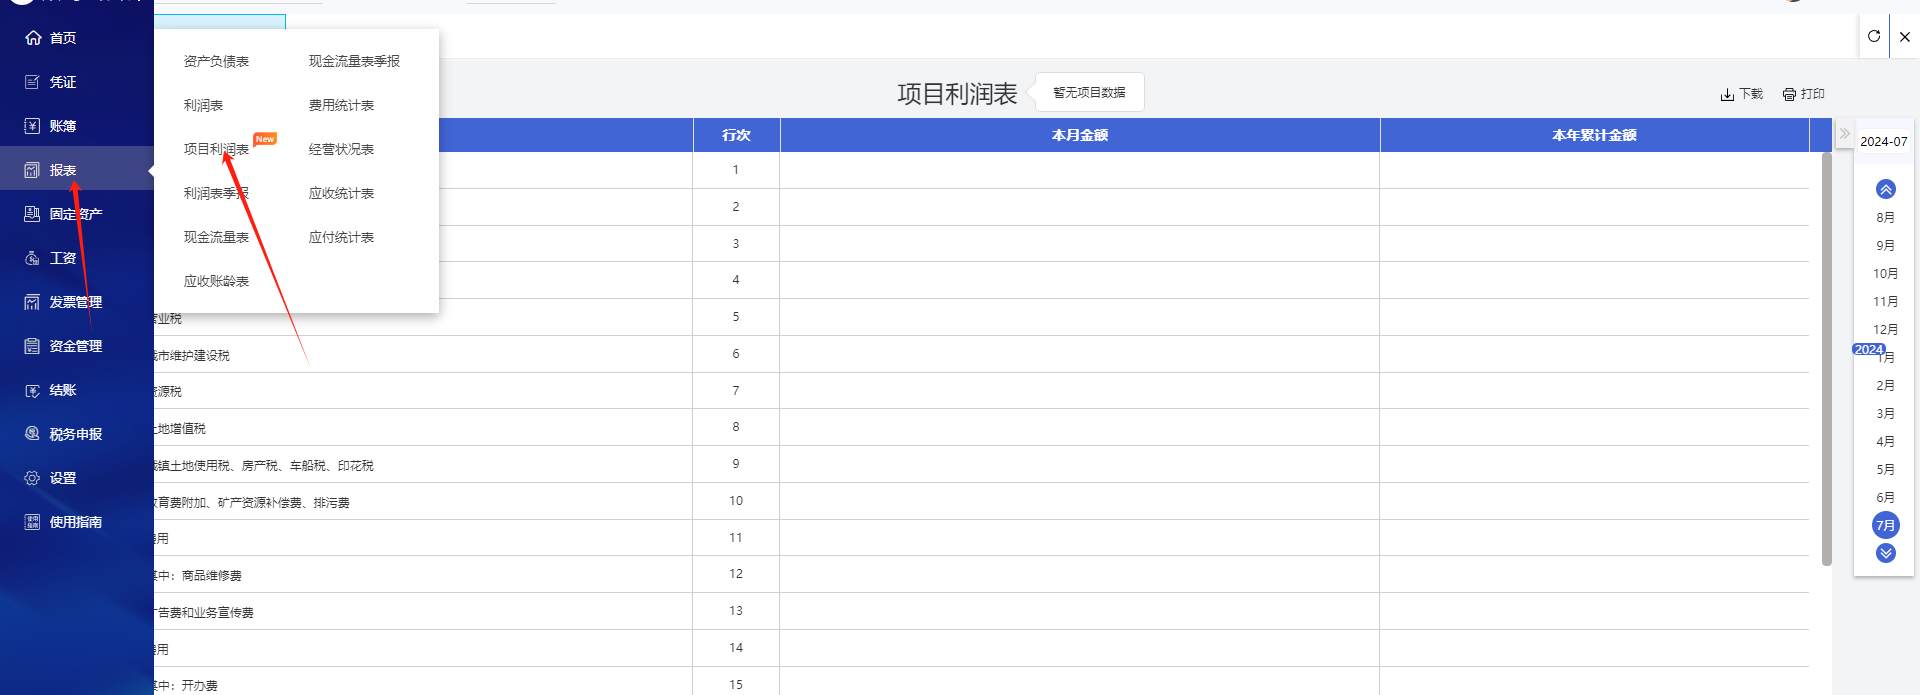Click row number 10 cell

[736, 501]
